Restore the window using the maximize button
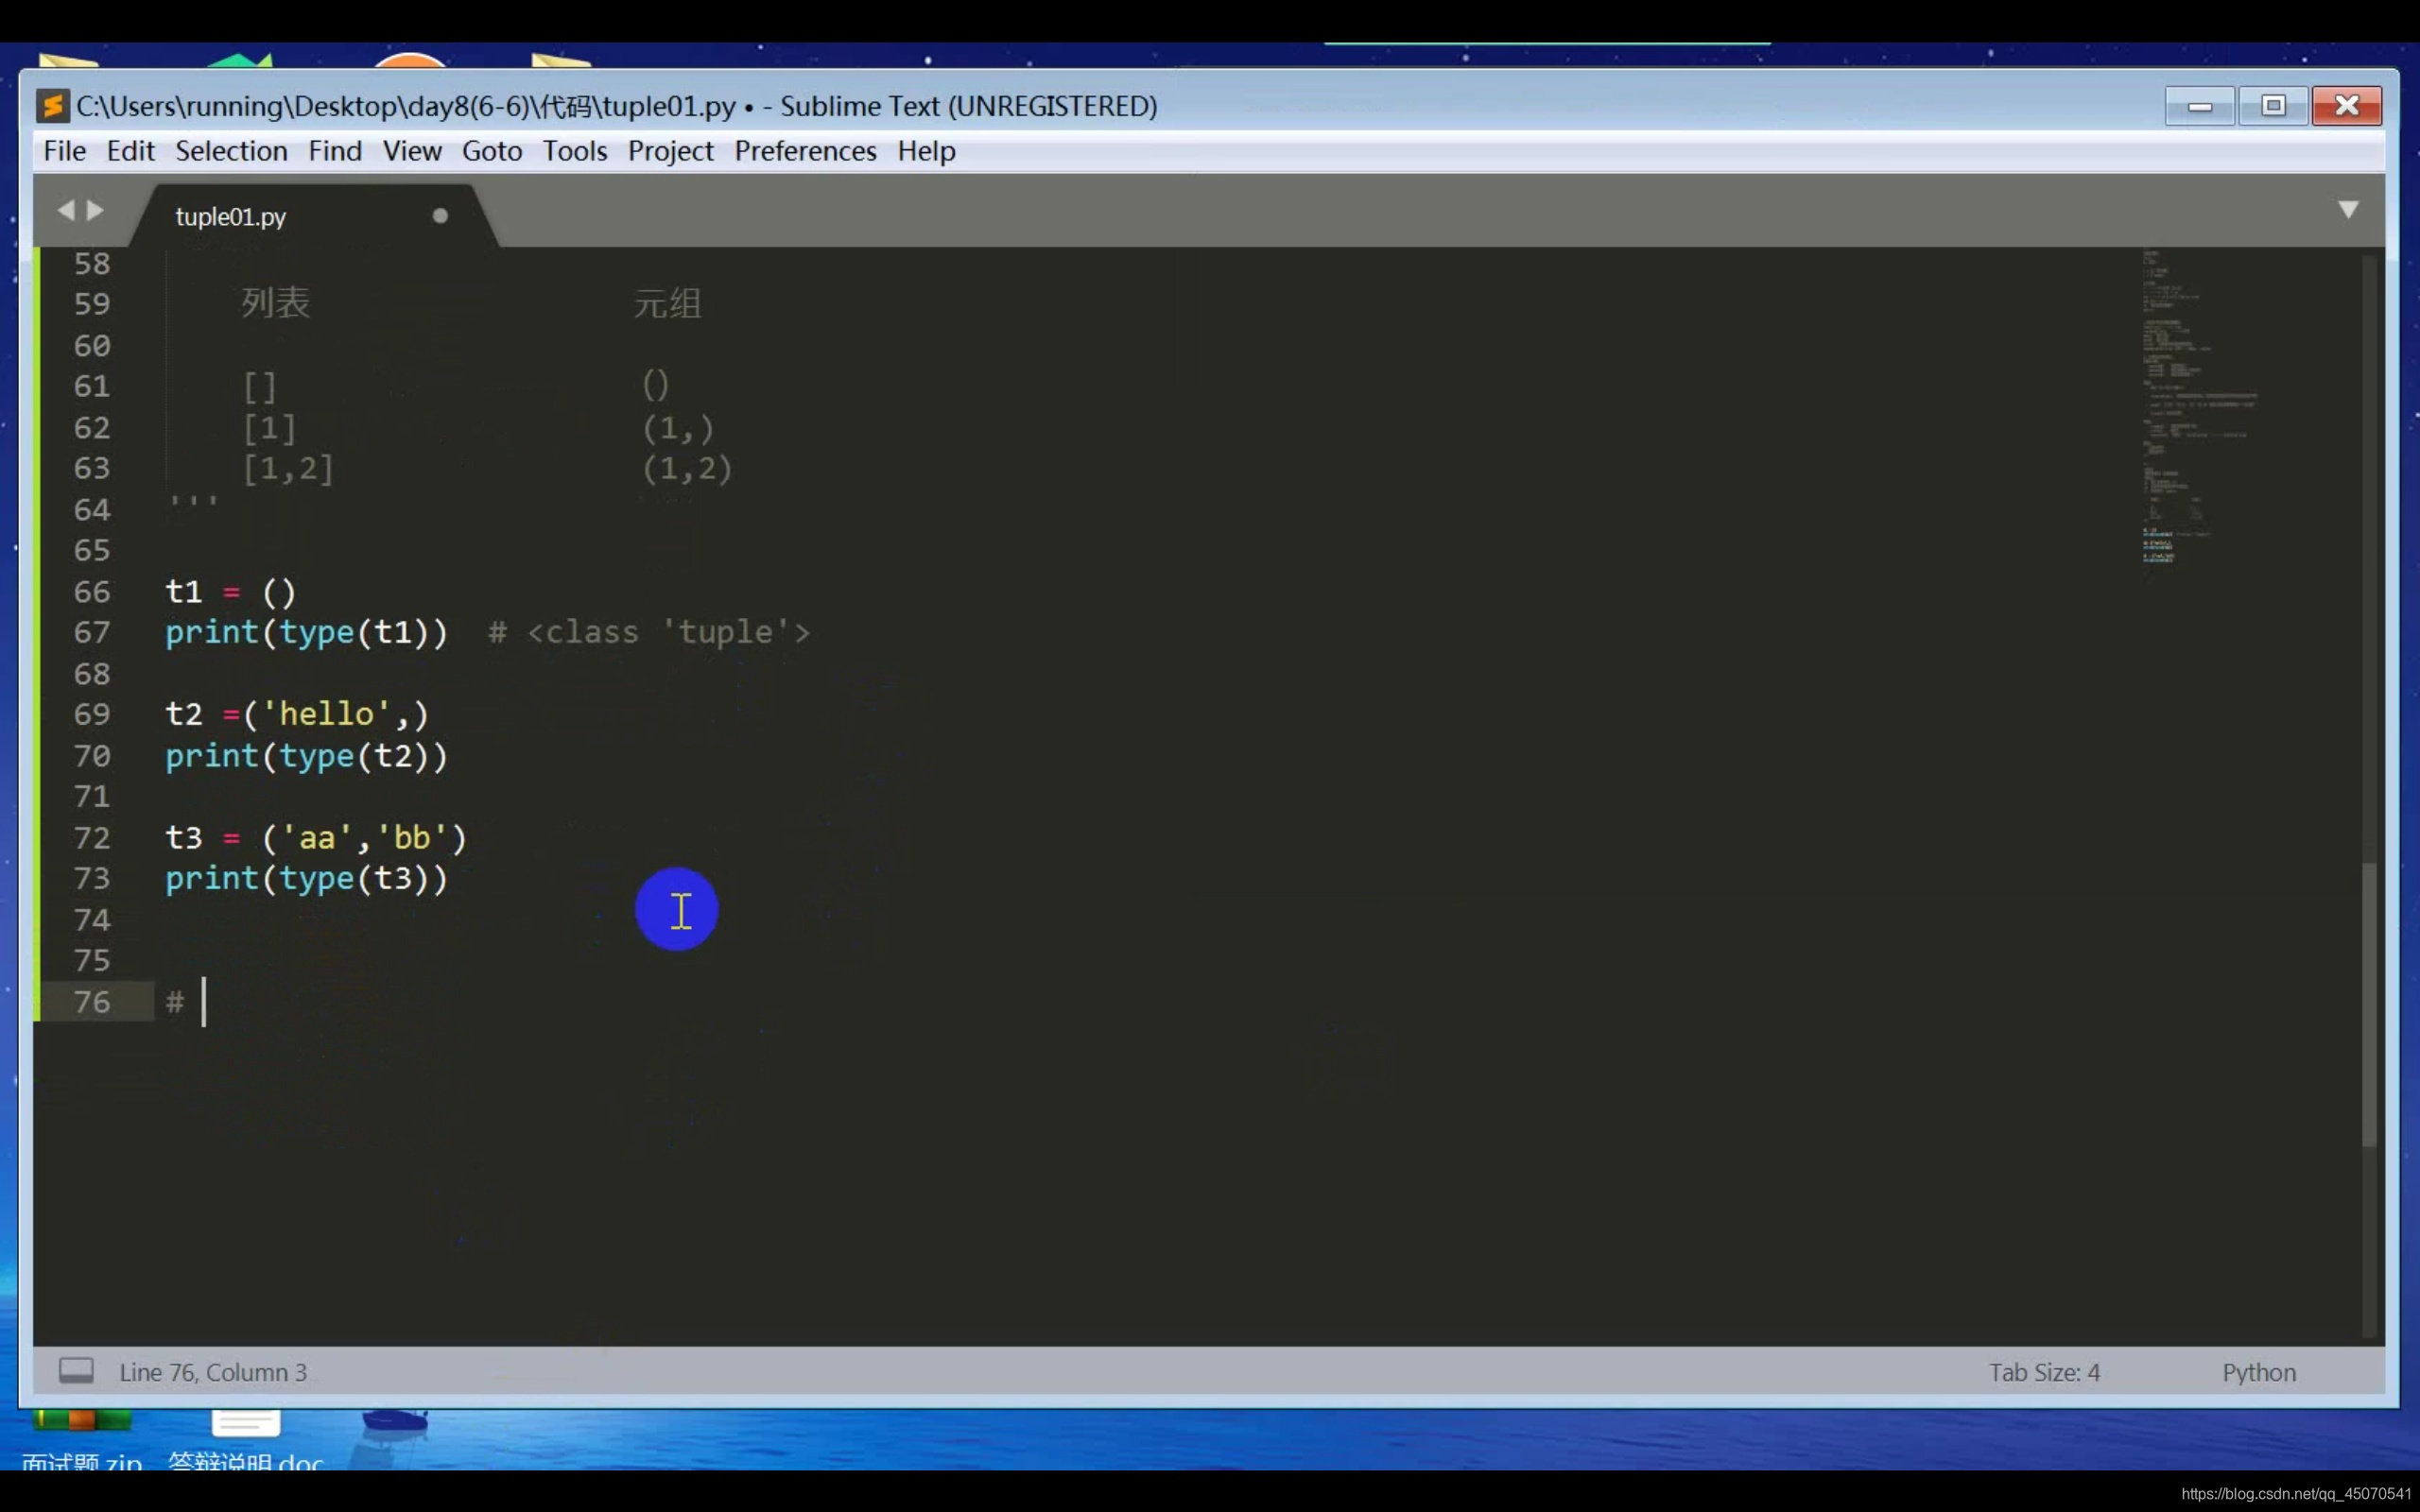Screen dimensions: 2420x1512 [2273, 106]
